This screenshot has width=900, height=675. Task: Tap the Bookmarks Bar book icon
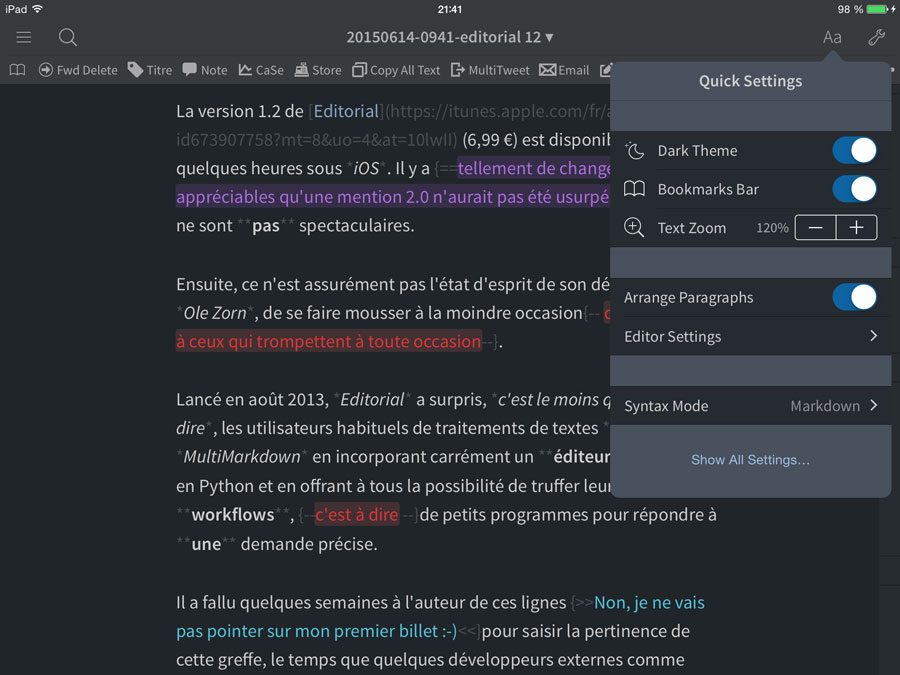point(634,189)
